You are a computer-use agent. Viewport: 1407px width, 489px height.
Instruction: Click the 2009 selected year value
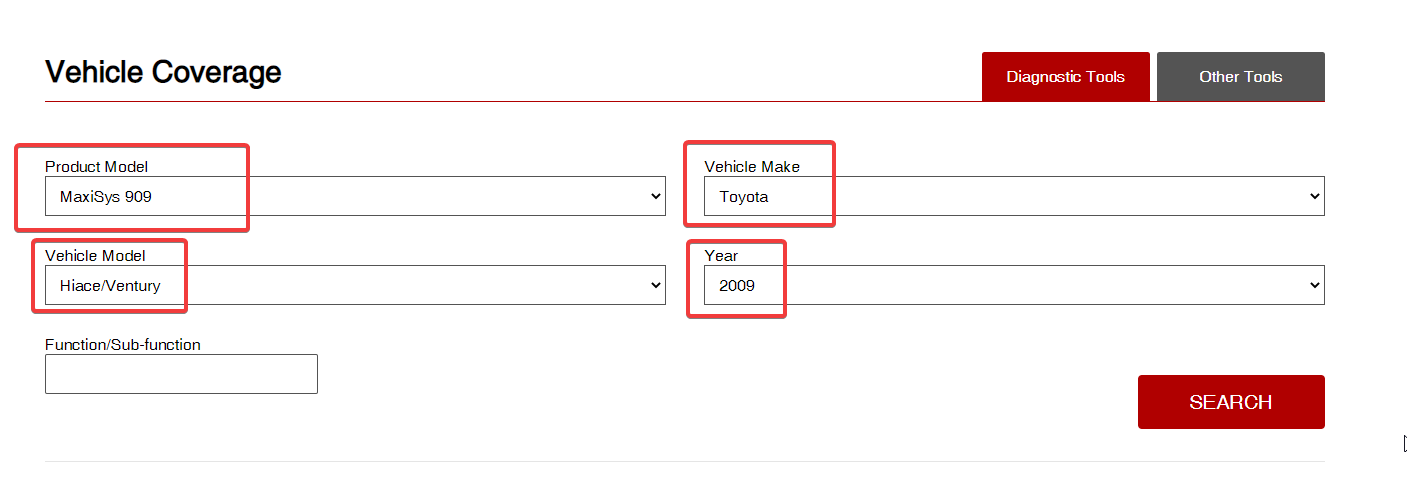coord(737,286)
